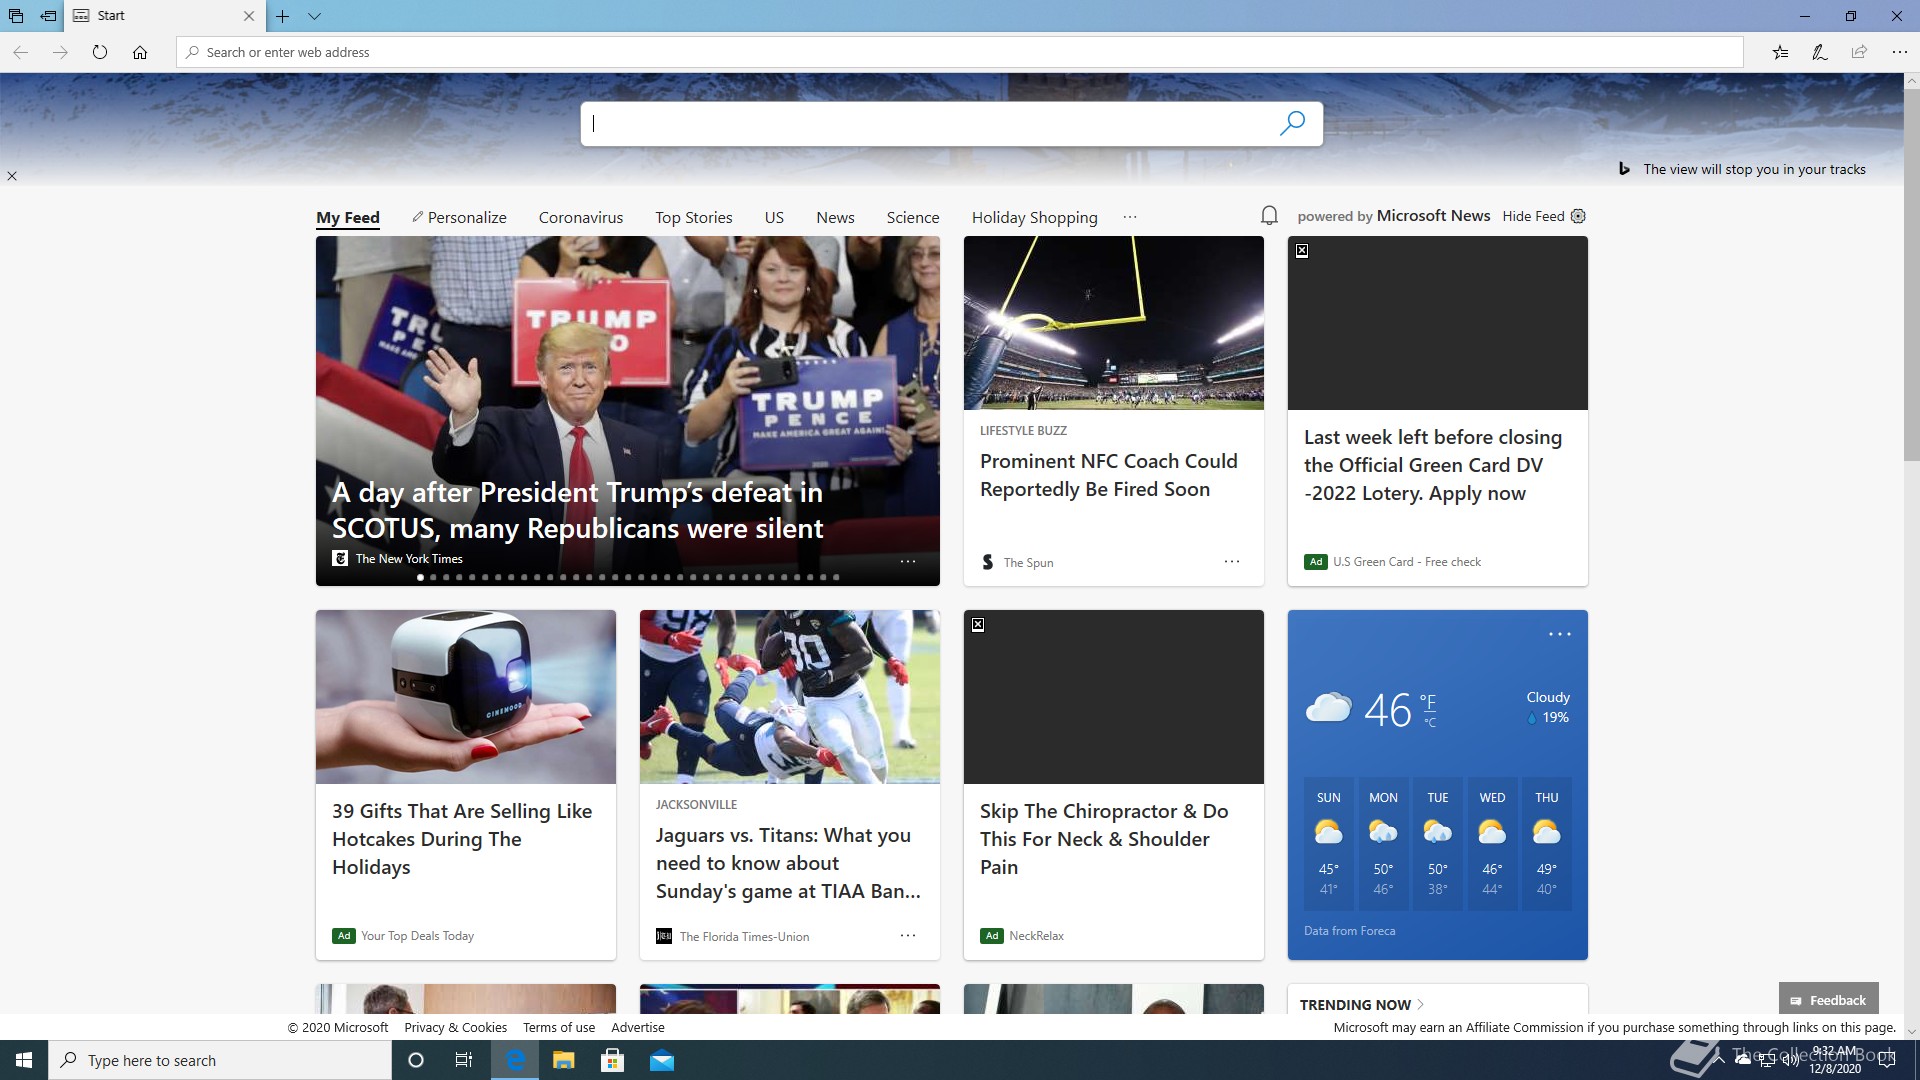Image resolution: width=1920 pixels, height=1080 pixels.
Task: Open 'The view will stop you' caption link
Action: 1754,169
